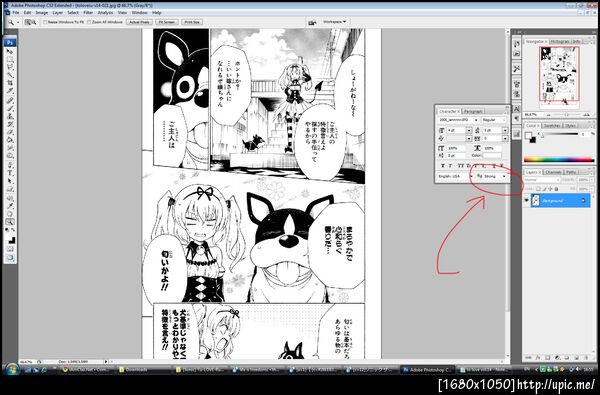Switch to Adobe Photoshop taskbar button
This screenshot has width=600, height=395.
click(427, 370)
